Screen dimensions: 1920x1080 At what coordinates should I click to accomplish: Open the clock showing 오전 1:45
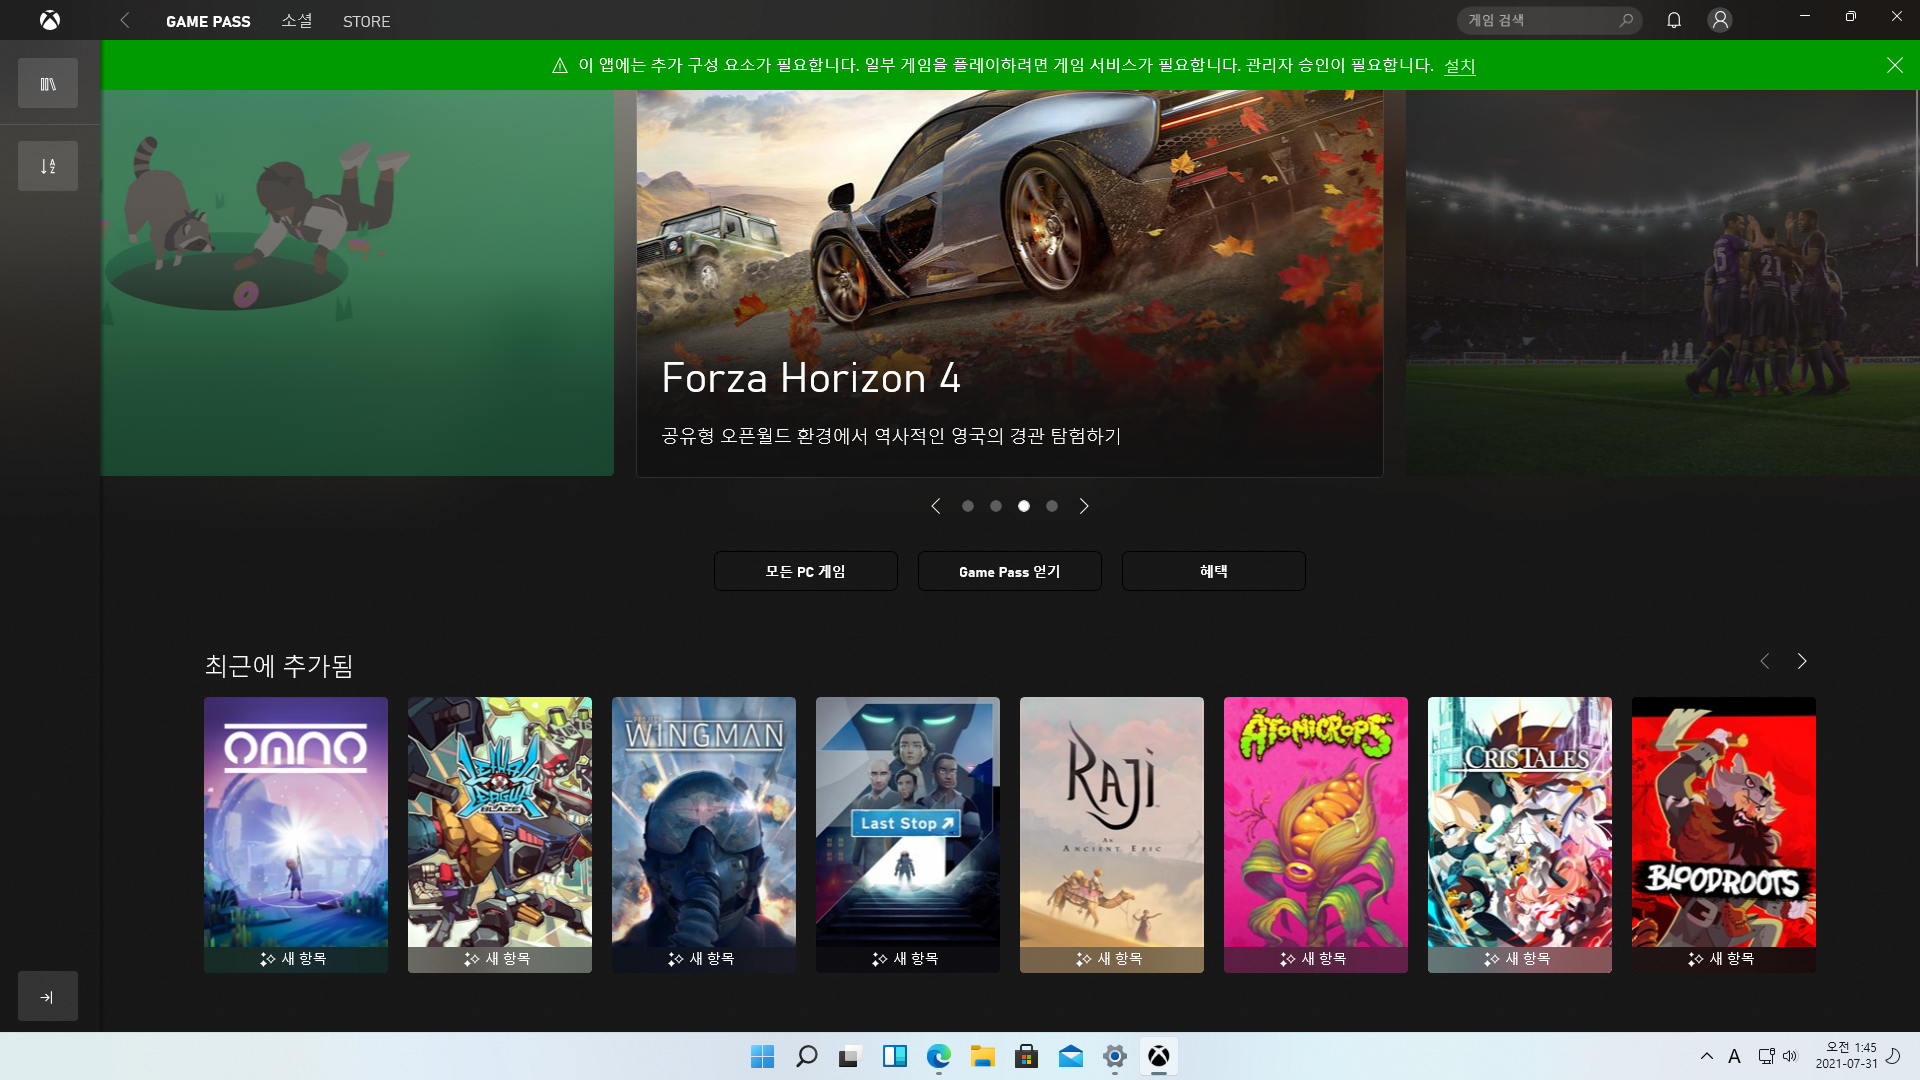click(x=1846, y=1056)
